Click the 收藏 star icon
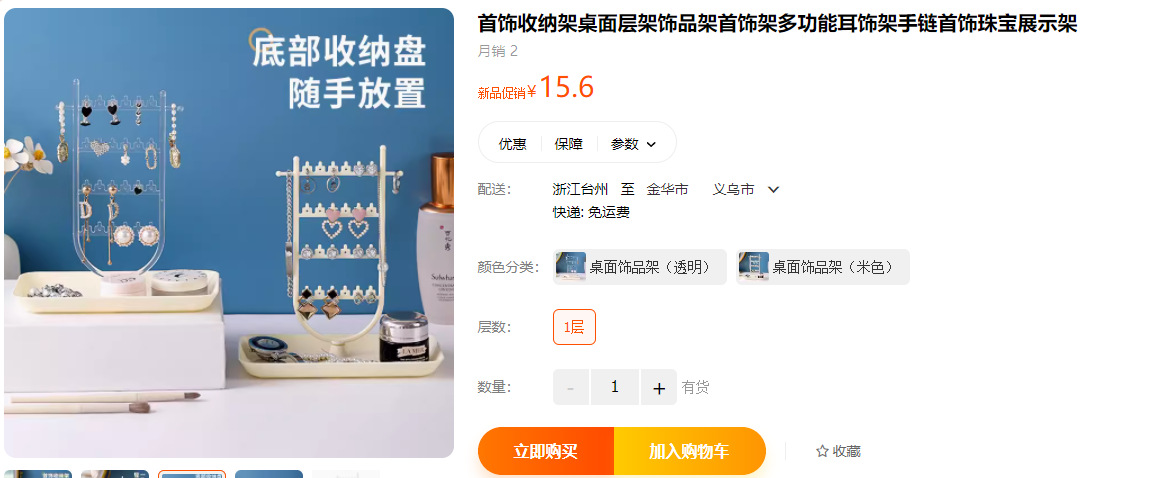This screenshot has height=478, width=1163. pos(822,451)
